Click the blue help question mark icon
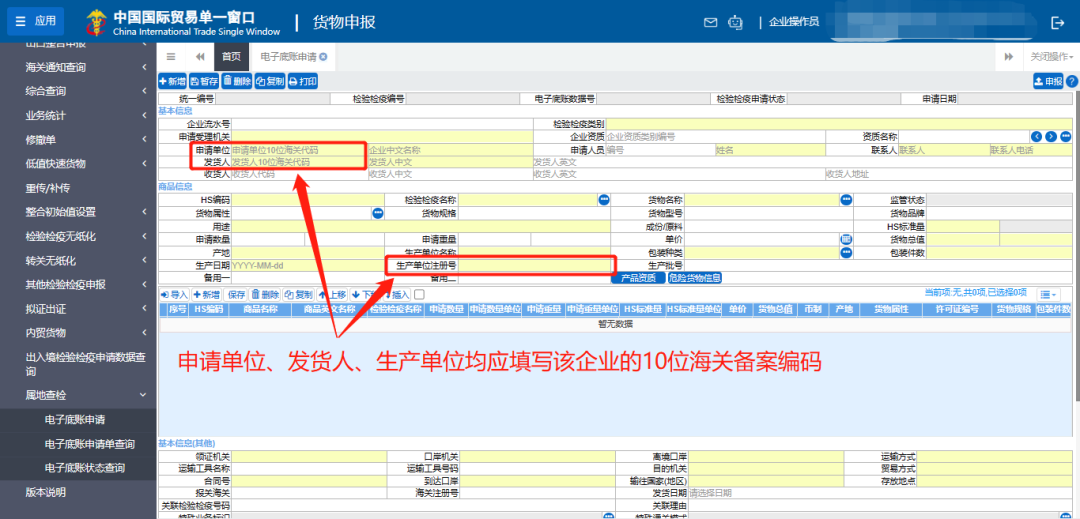The height and width of the screenshot is (519, 1080). click(1072, 81)
